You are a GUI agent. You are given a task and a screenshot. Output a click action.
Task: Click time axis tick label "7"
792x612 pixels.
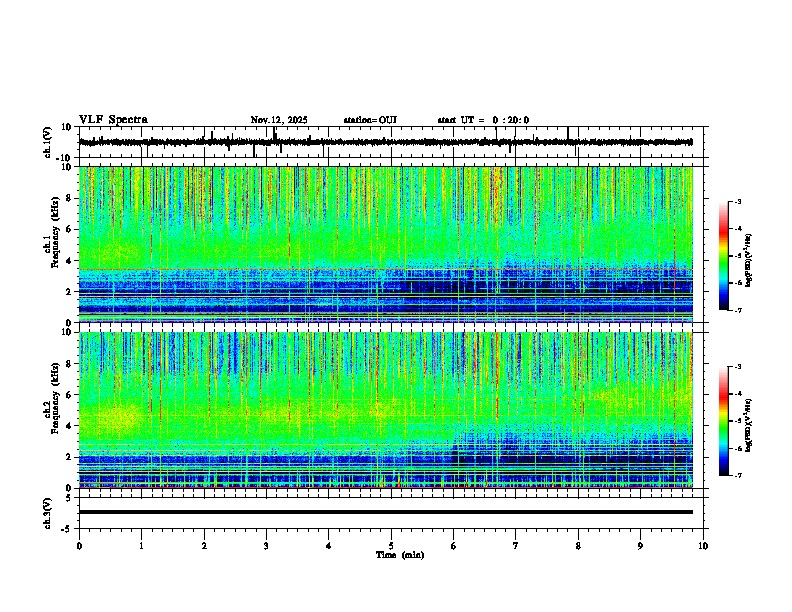click(516, 546)
